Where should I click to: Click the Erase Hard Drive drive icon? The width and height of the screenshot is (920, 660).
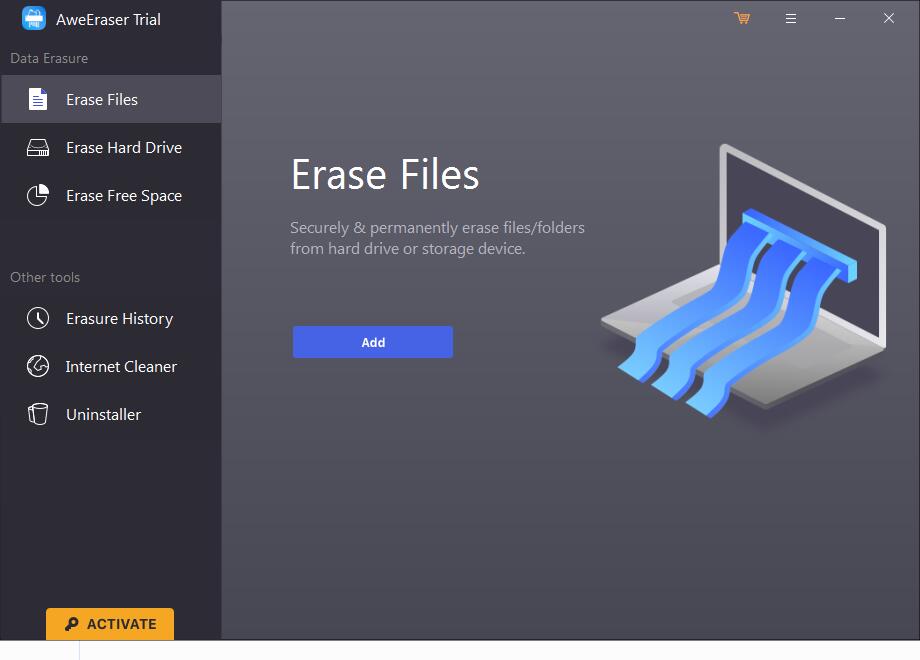point(37,147)
